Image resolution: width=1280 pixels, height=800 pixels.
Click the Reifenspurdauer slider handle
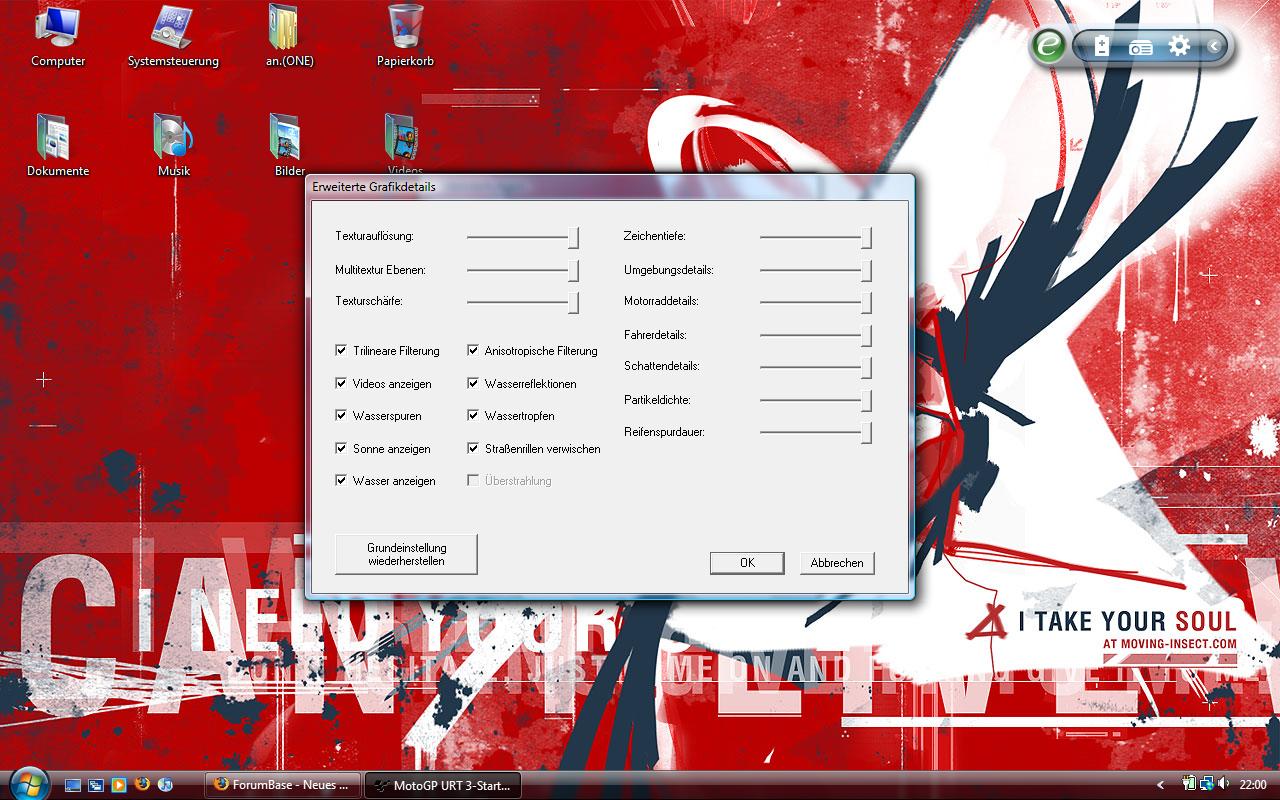(x=867, y=432)
